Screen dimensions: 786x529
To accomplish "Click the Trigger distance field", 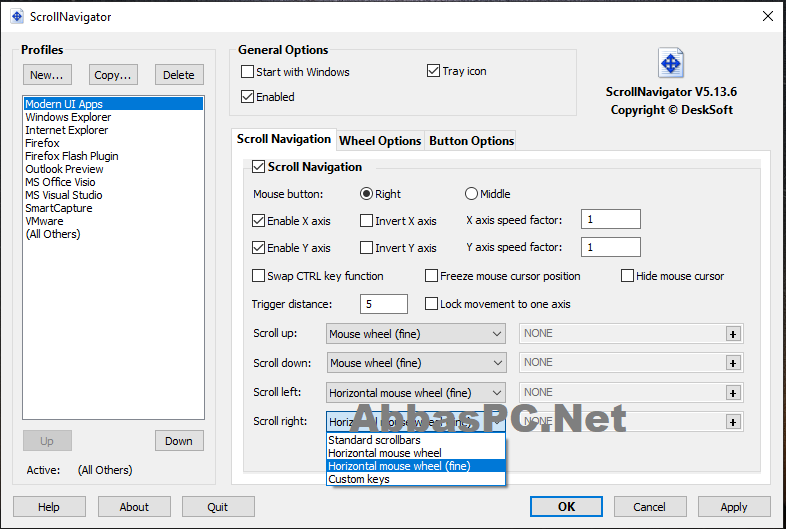I will coord(383,304).
